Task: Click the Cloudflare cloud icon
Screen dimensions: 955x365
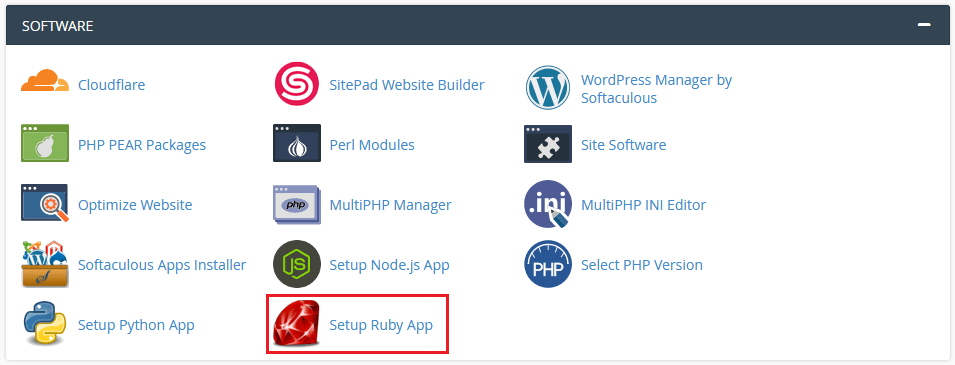Action: coord(44,81)
